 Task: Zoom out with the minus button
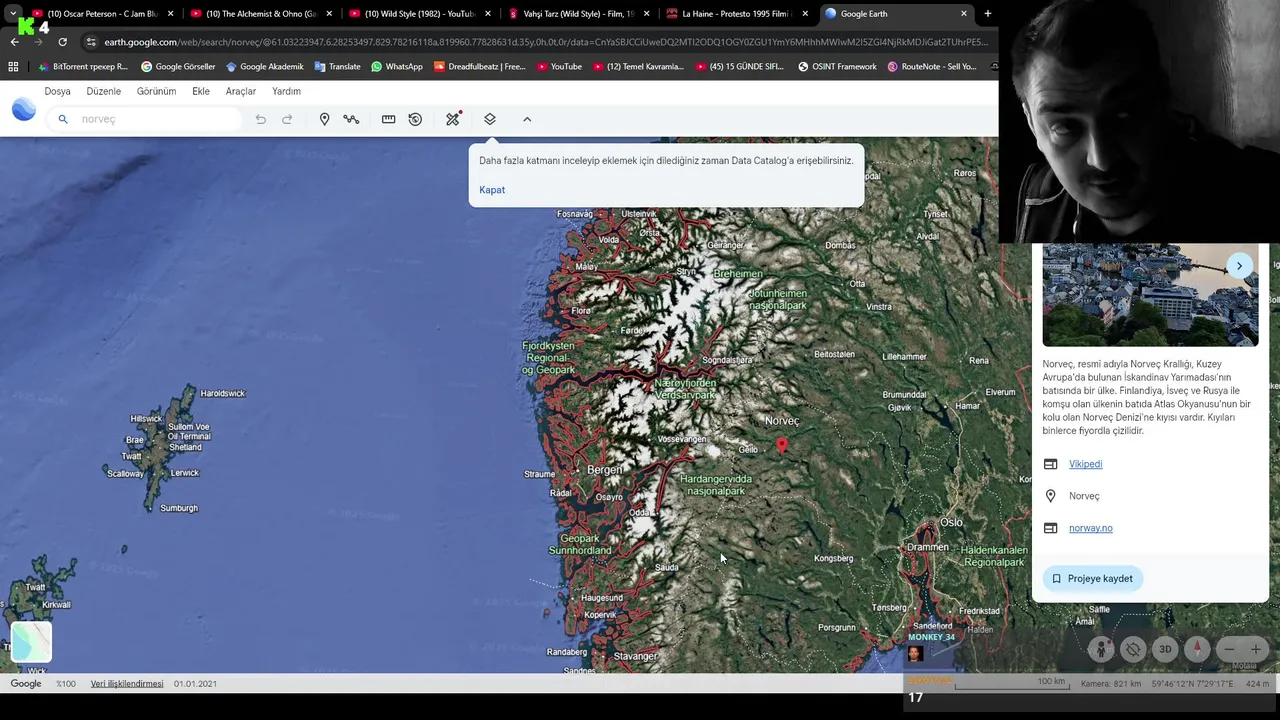[1230, 649]
